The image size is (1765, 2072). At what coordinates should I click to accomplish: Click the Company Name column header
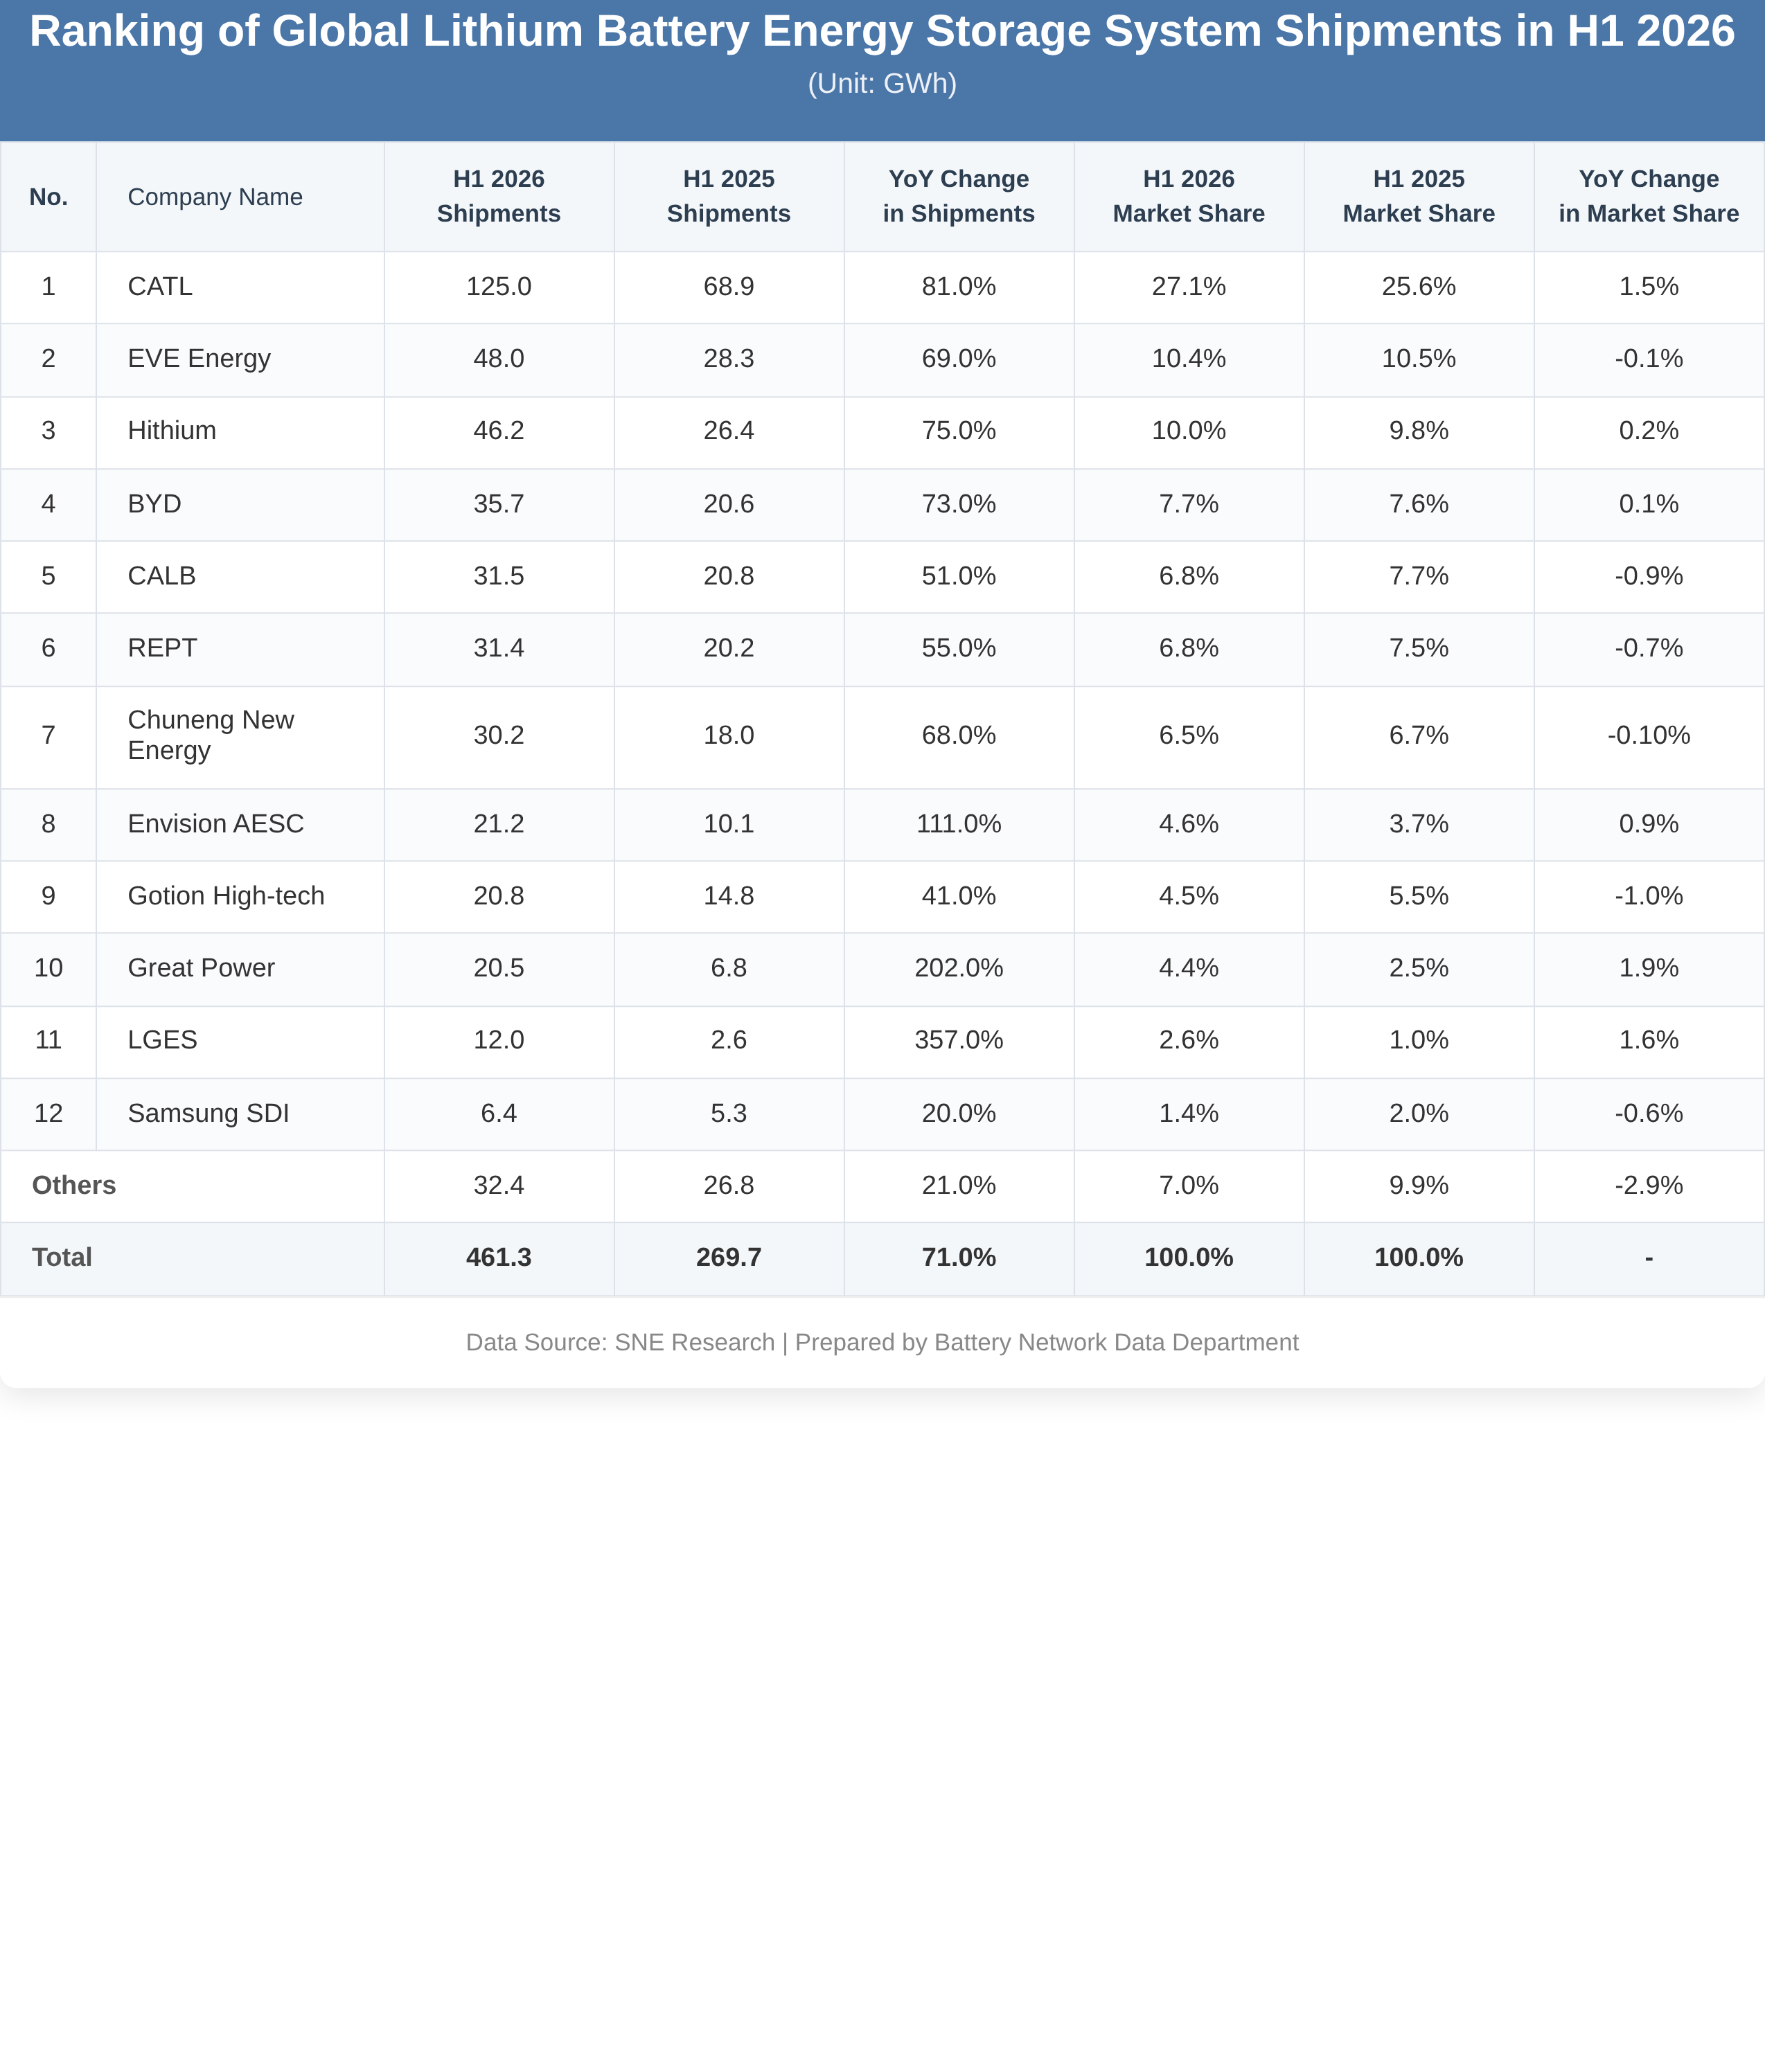click(x=215, y=197)
